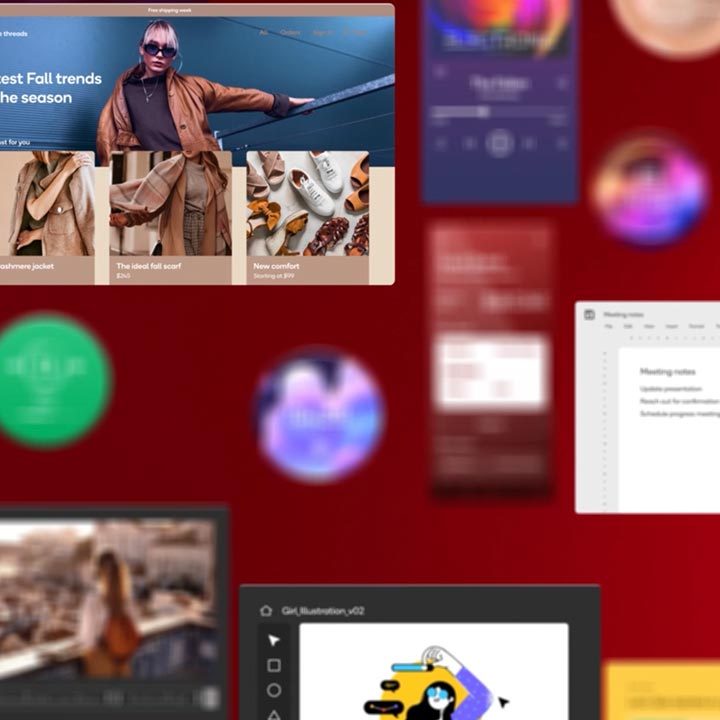Click the Meeting notes document title field
This screenshot has height=720, width=720.
(x=623, y=315)
